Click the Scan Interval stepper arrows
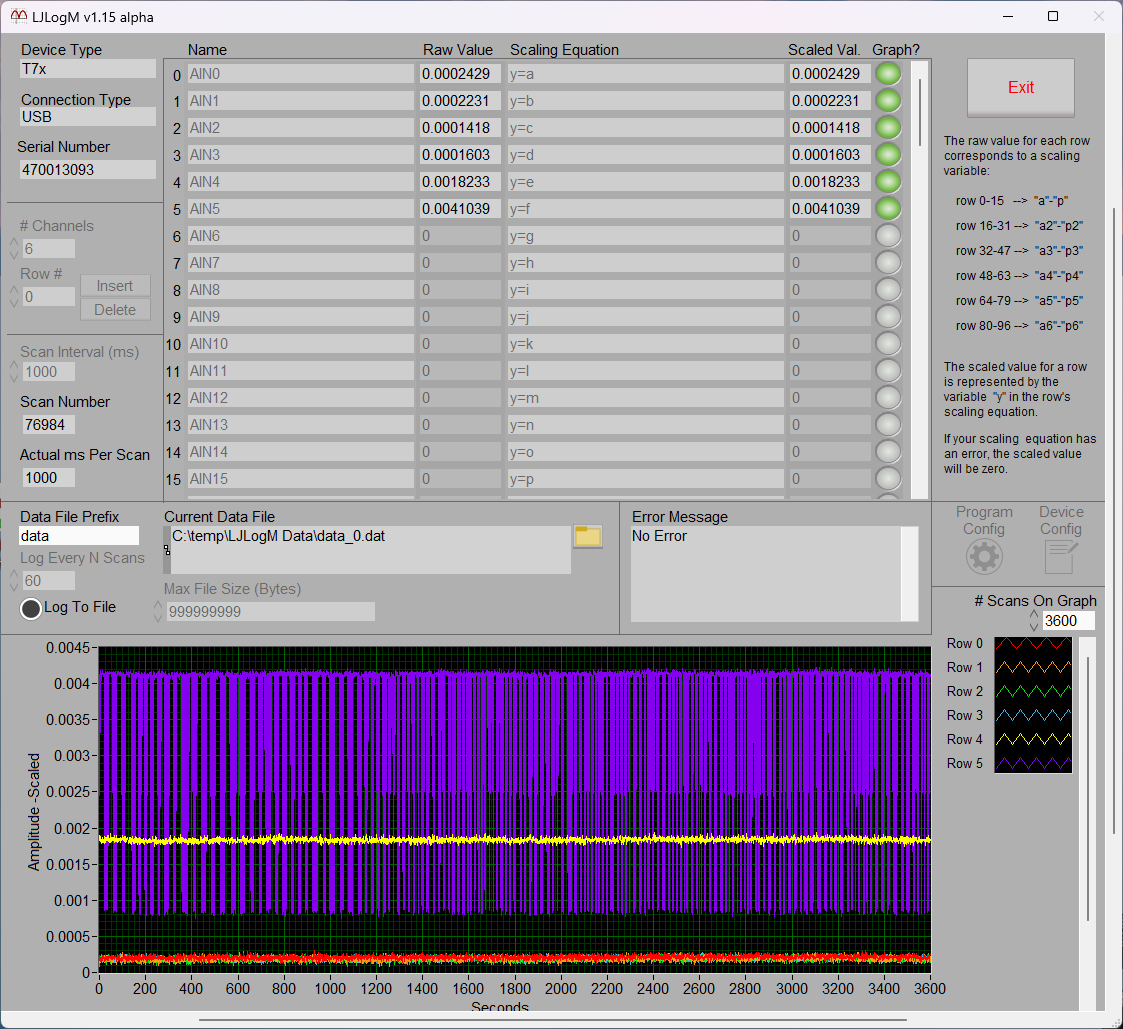Viewport: 1123px width, 1029px height. (x=14, y=372)
